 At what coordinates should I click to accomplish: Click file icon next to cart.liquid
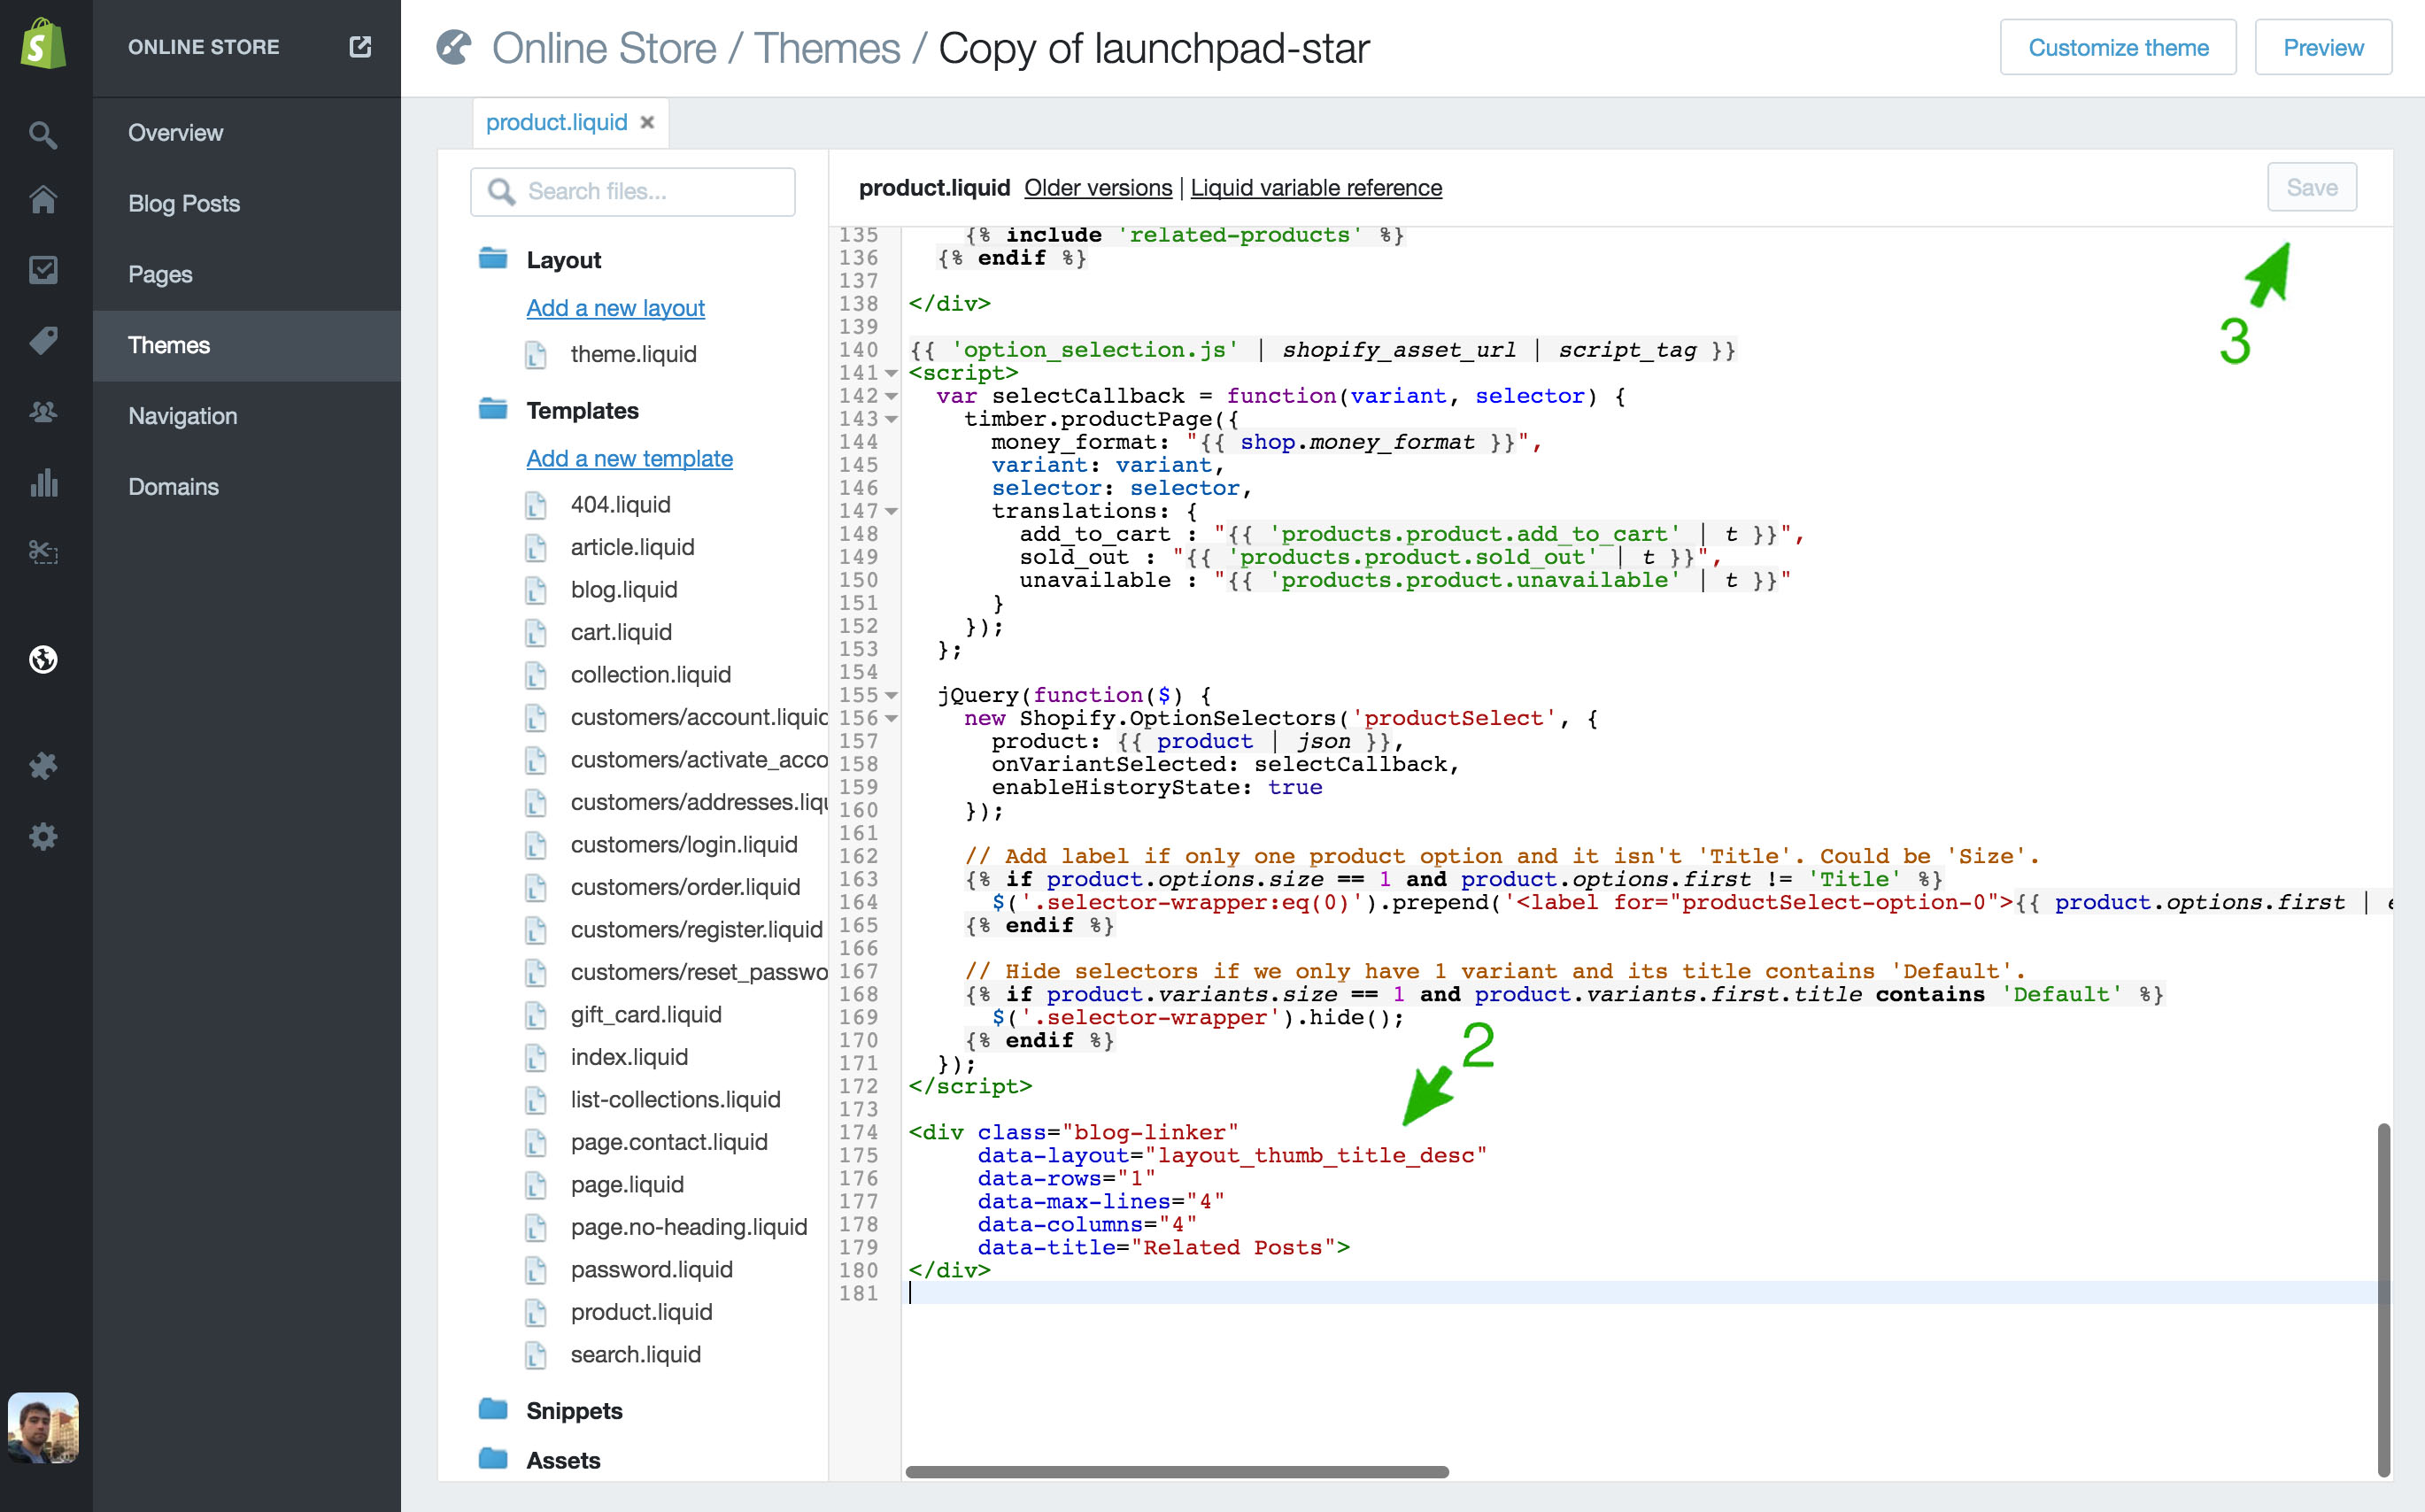tap(536, 632)
